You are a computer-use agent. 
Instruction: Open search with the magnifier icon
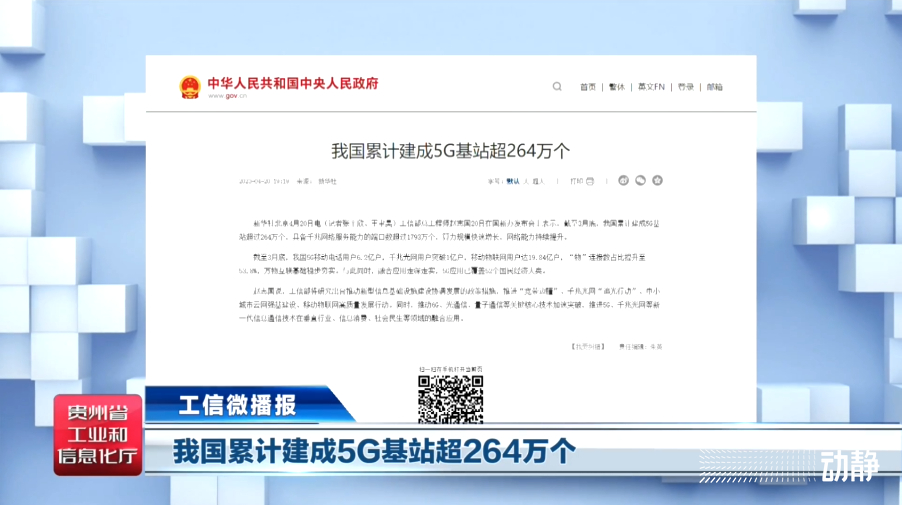pyautogui.click(x=557, y=87)
